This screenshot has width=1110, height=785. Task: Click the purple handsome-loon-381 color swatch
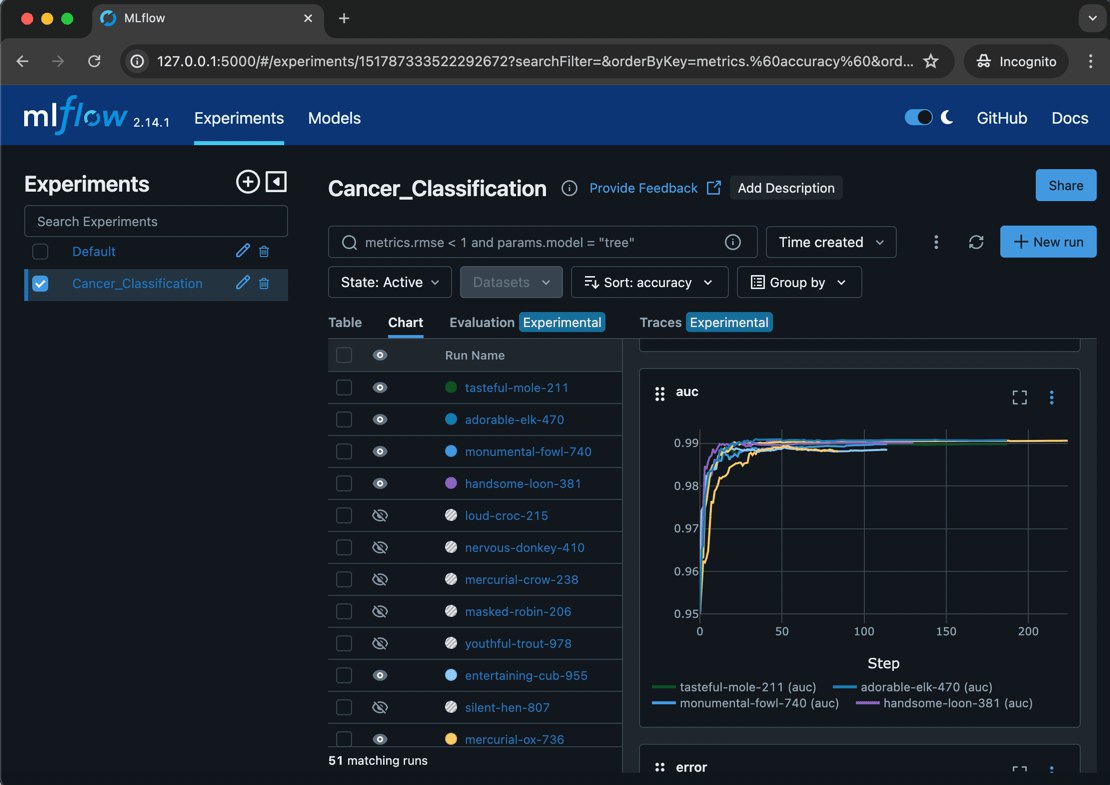tap(450, 484)
